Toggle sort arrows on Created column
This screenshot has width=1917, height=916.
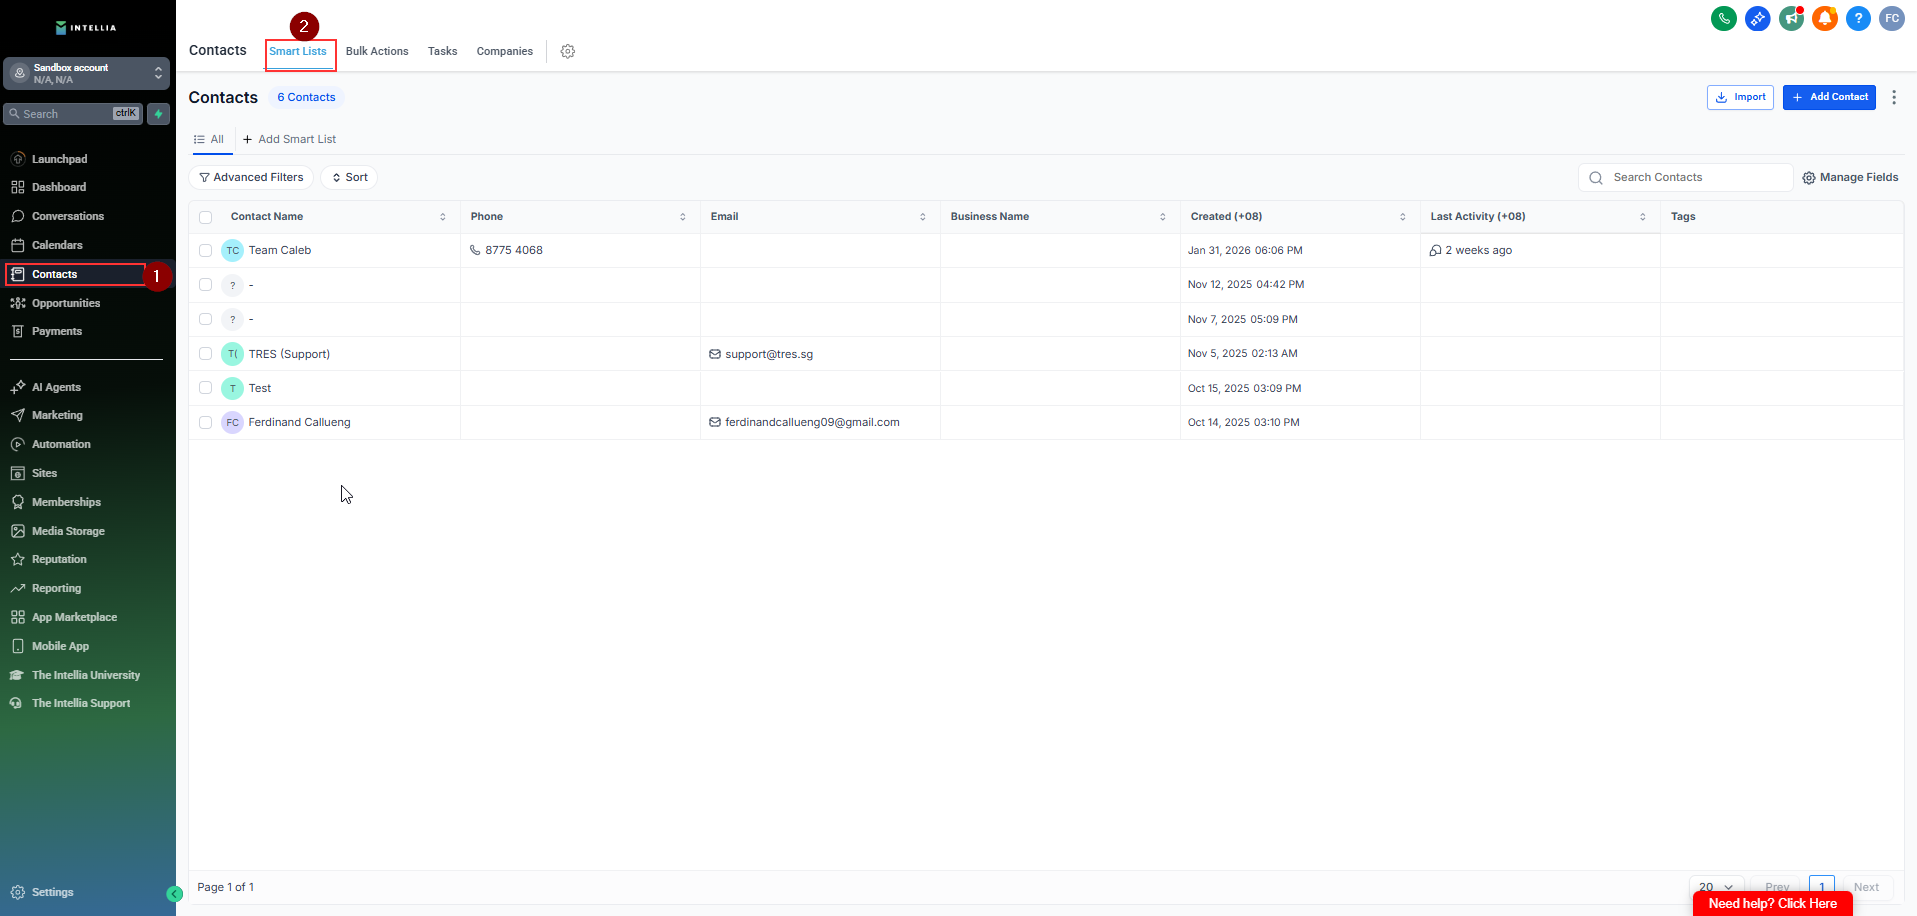pyautogui.click(x=1403, y=217)
